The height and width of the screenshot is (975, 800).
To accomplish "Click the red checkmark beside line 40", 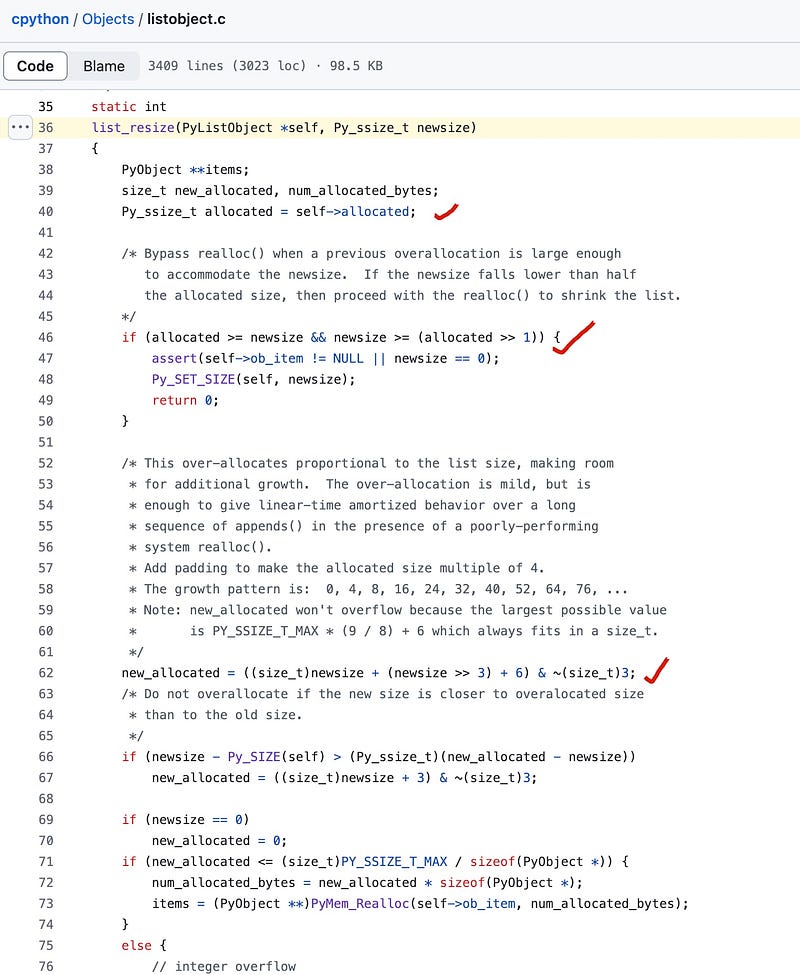I will click(x=446, y=211).
